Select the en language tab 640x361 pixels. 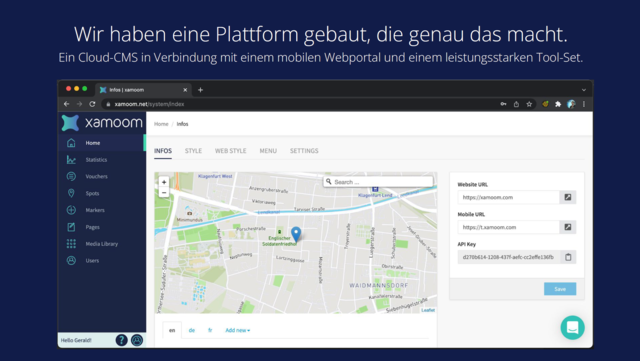click(x=172, y=330)
